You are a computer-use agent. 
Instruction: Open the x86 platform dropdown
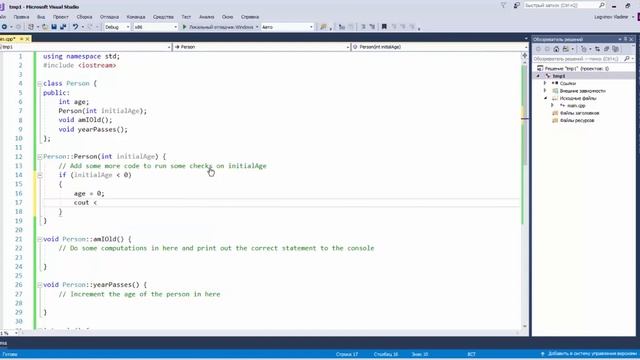[x=156, y=27]
